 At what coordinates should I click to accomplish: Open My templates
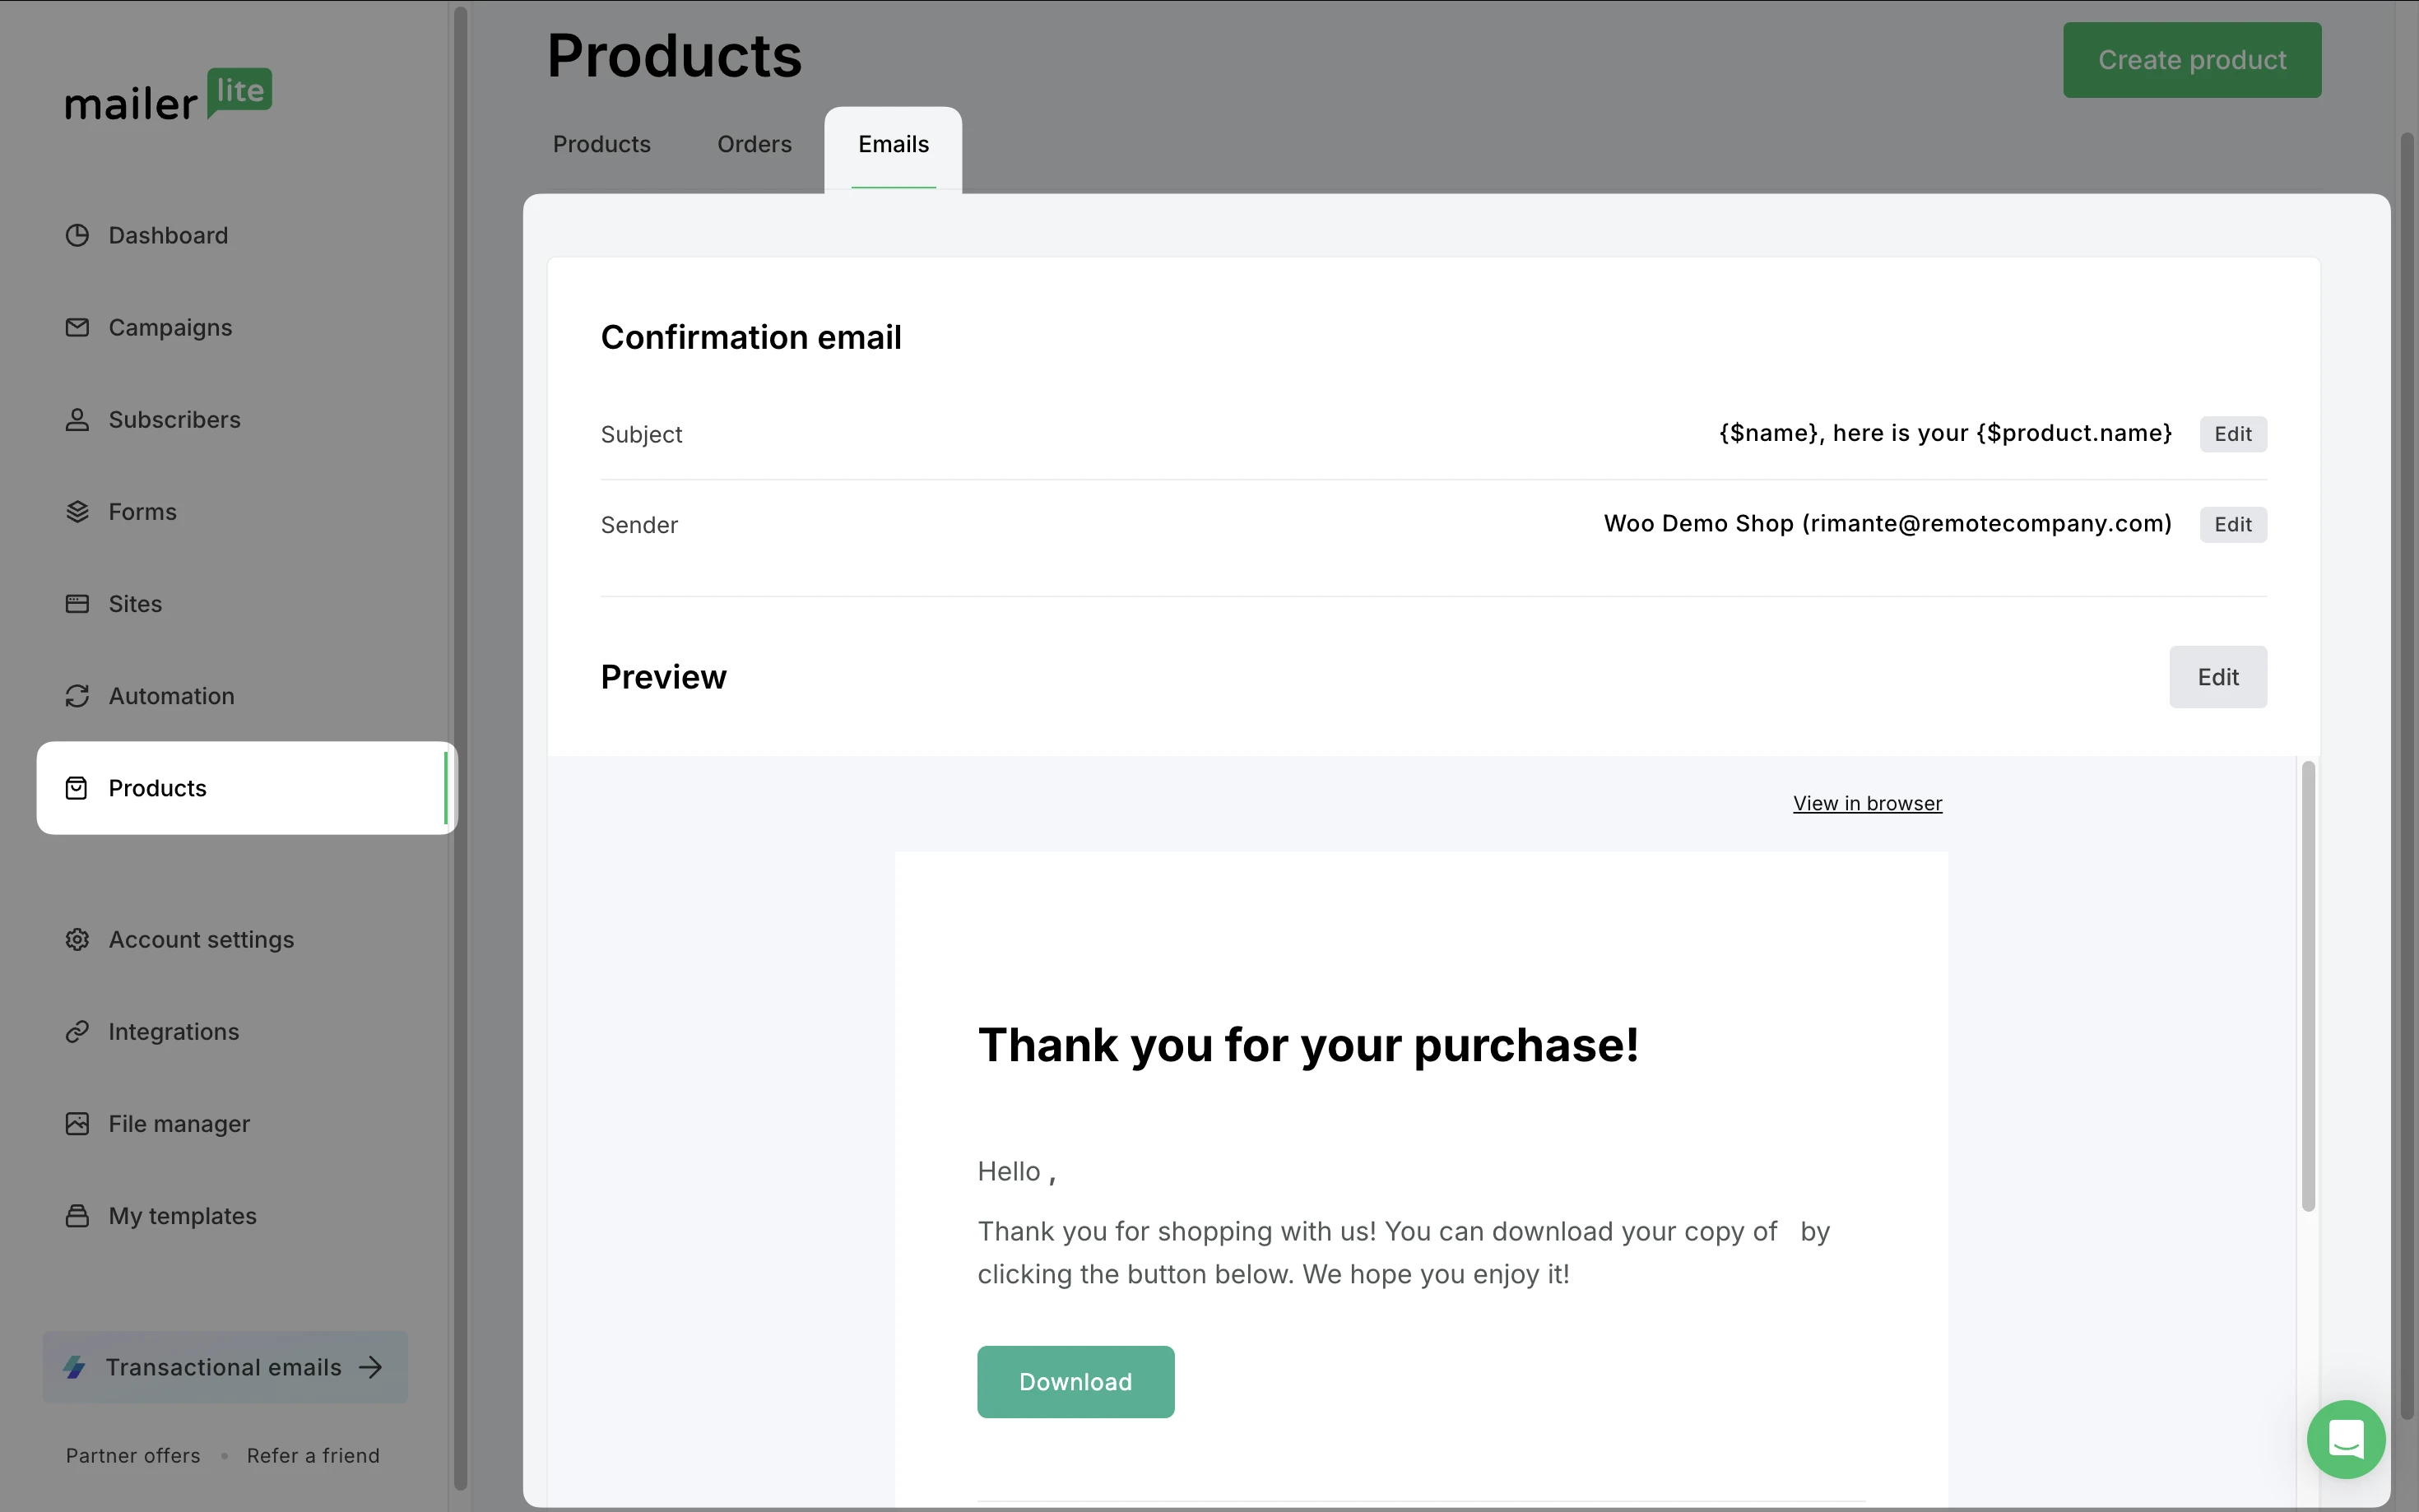(x=183, y=1216)
